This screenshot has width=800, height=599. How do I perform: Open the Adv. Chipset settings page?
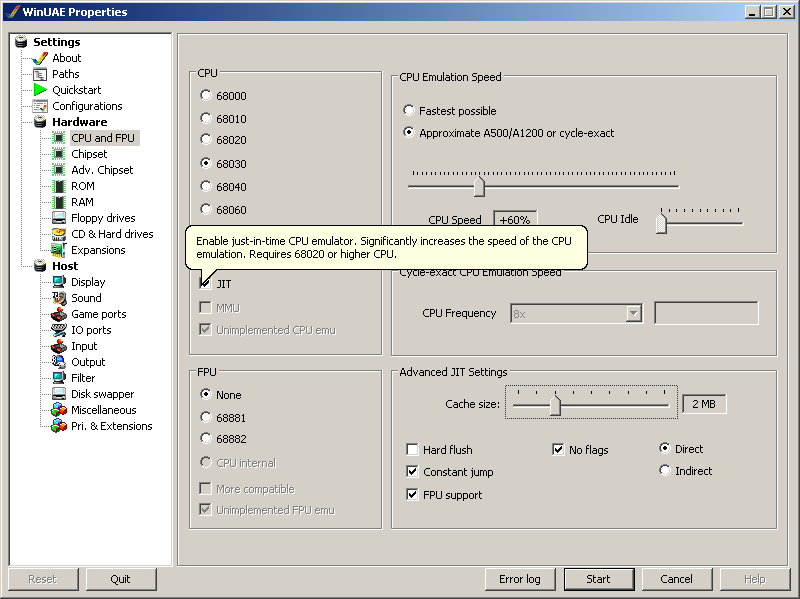[102, 170]
